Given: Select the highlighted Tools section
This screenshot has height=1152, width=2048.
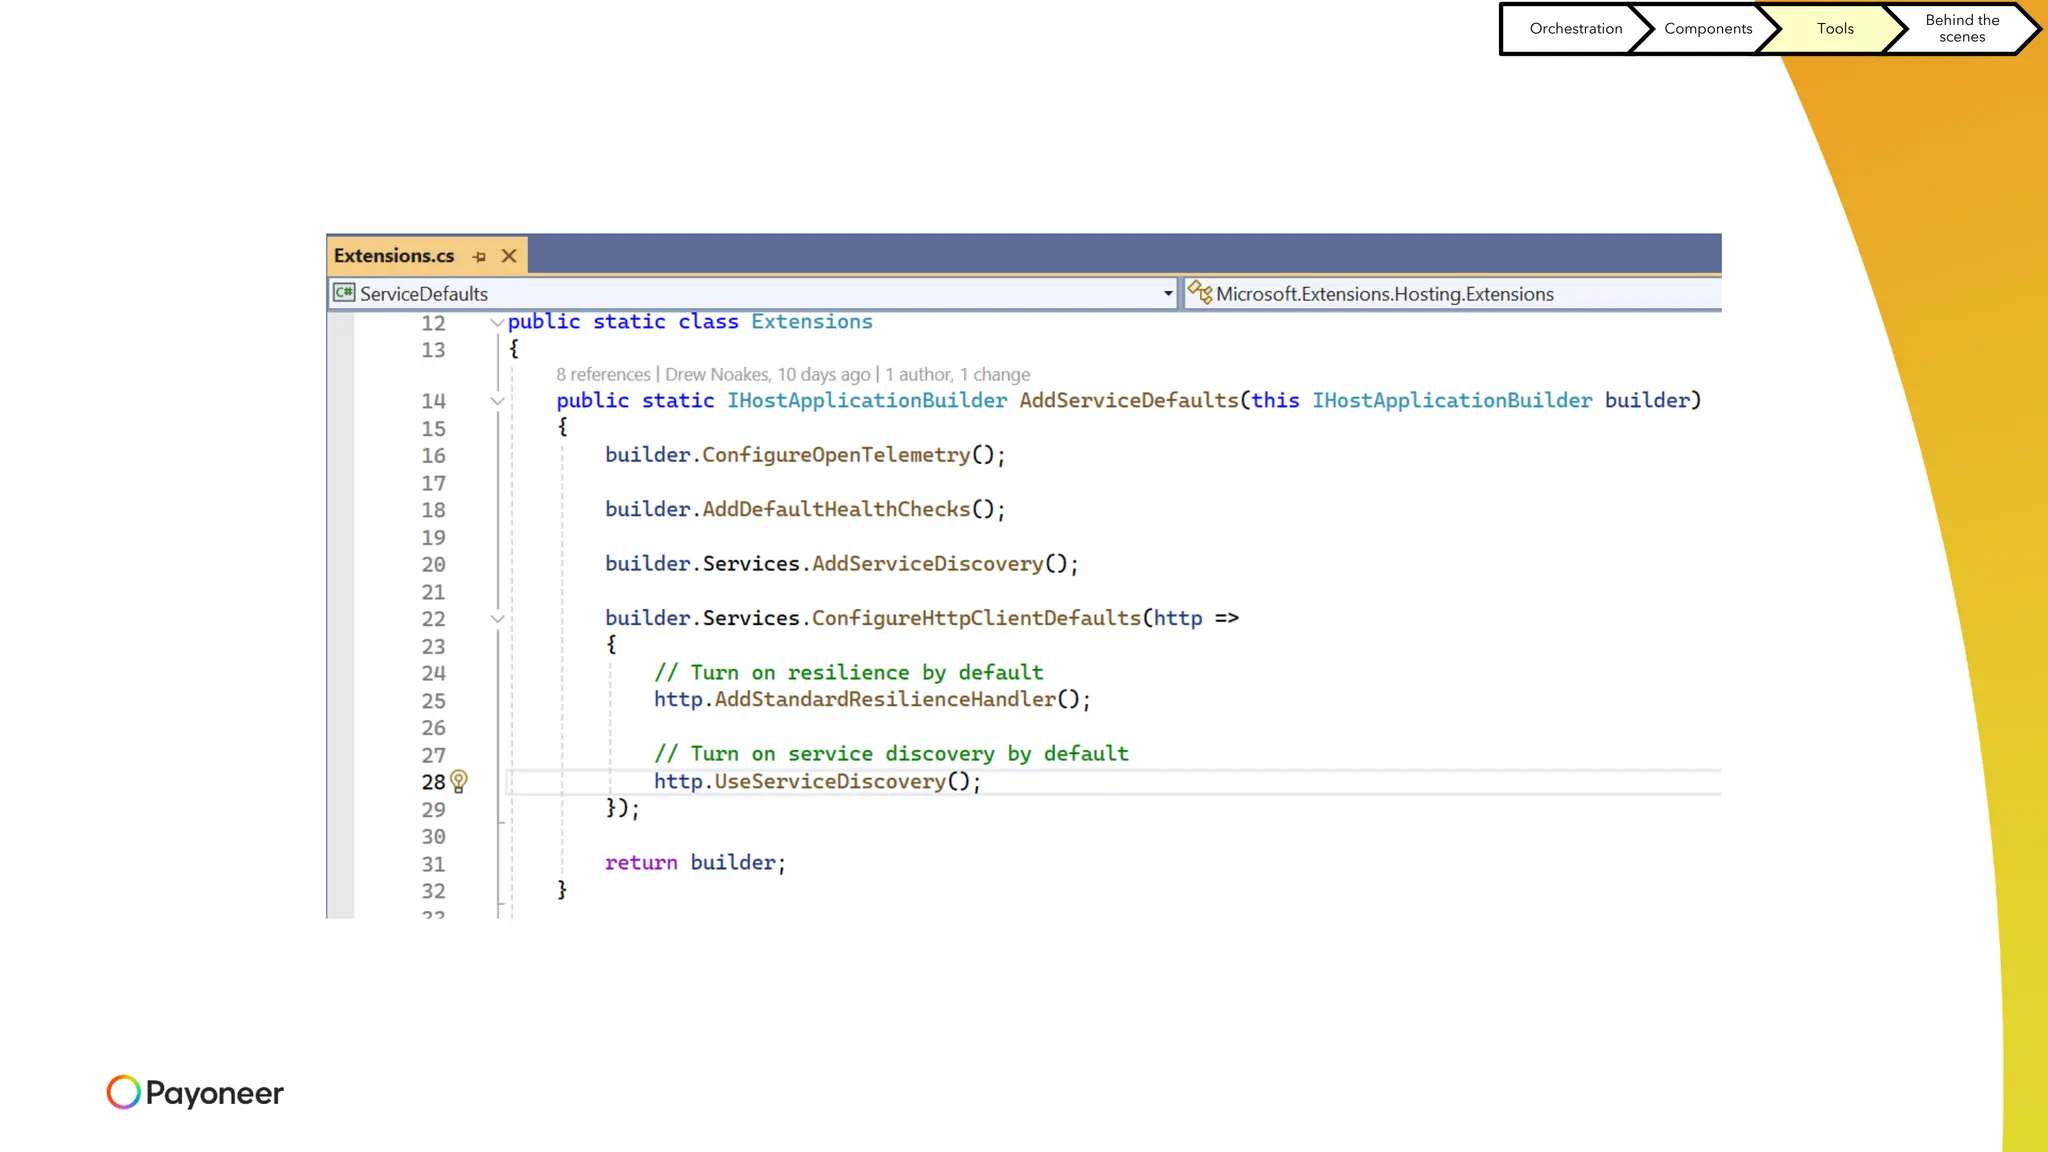Looking at the screenshot, I should click(1835, 29).
